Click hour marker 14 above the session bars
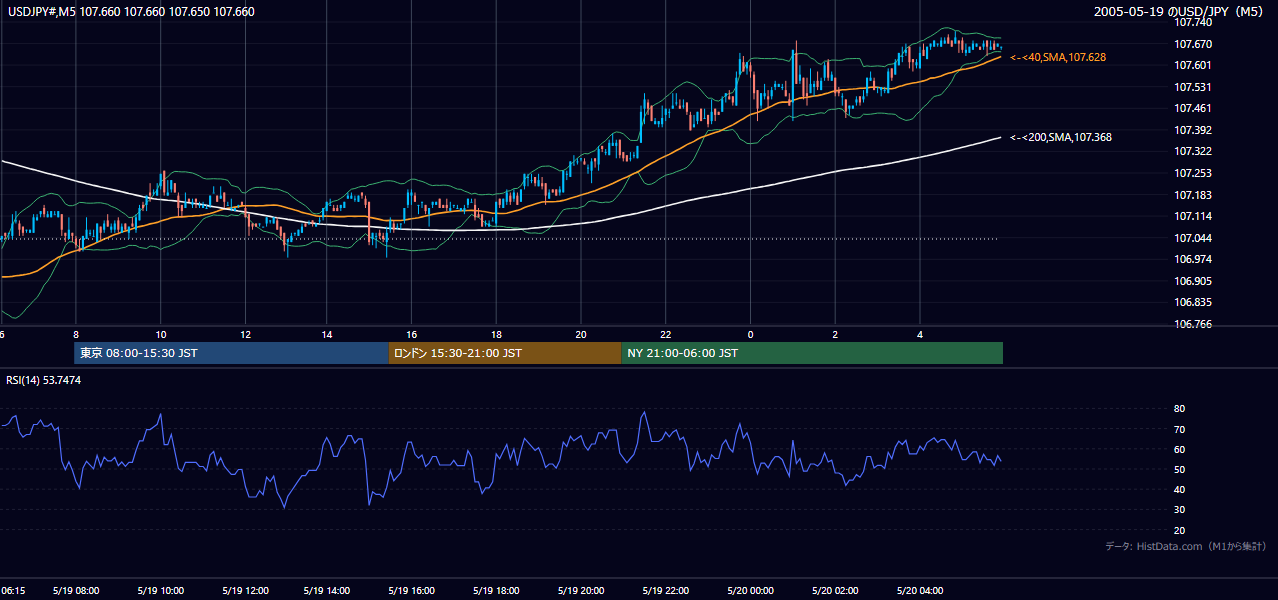 pyautogui.click(x=327, y=334)
